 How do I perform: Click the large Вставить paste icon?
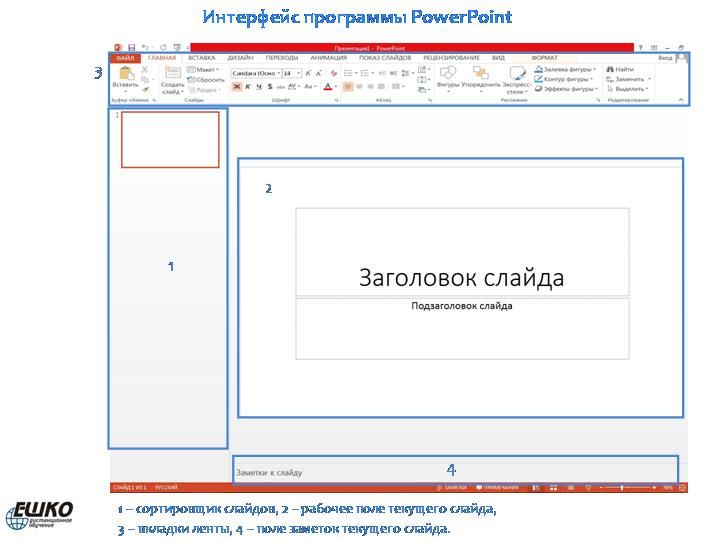point(126,73)
